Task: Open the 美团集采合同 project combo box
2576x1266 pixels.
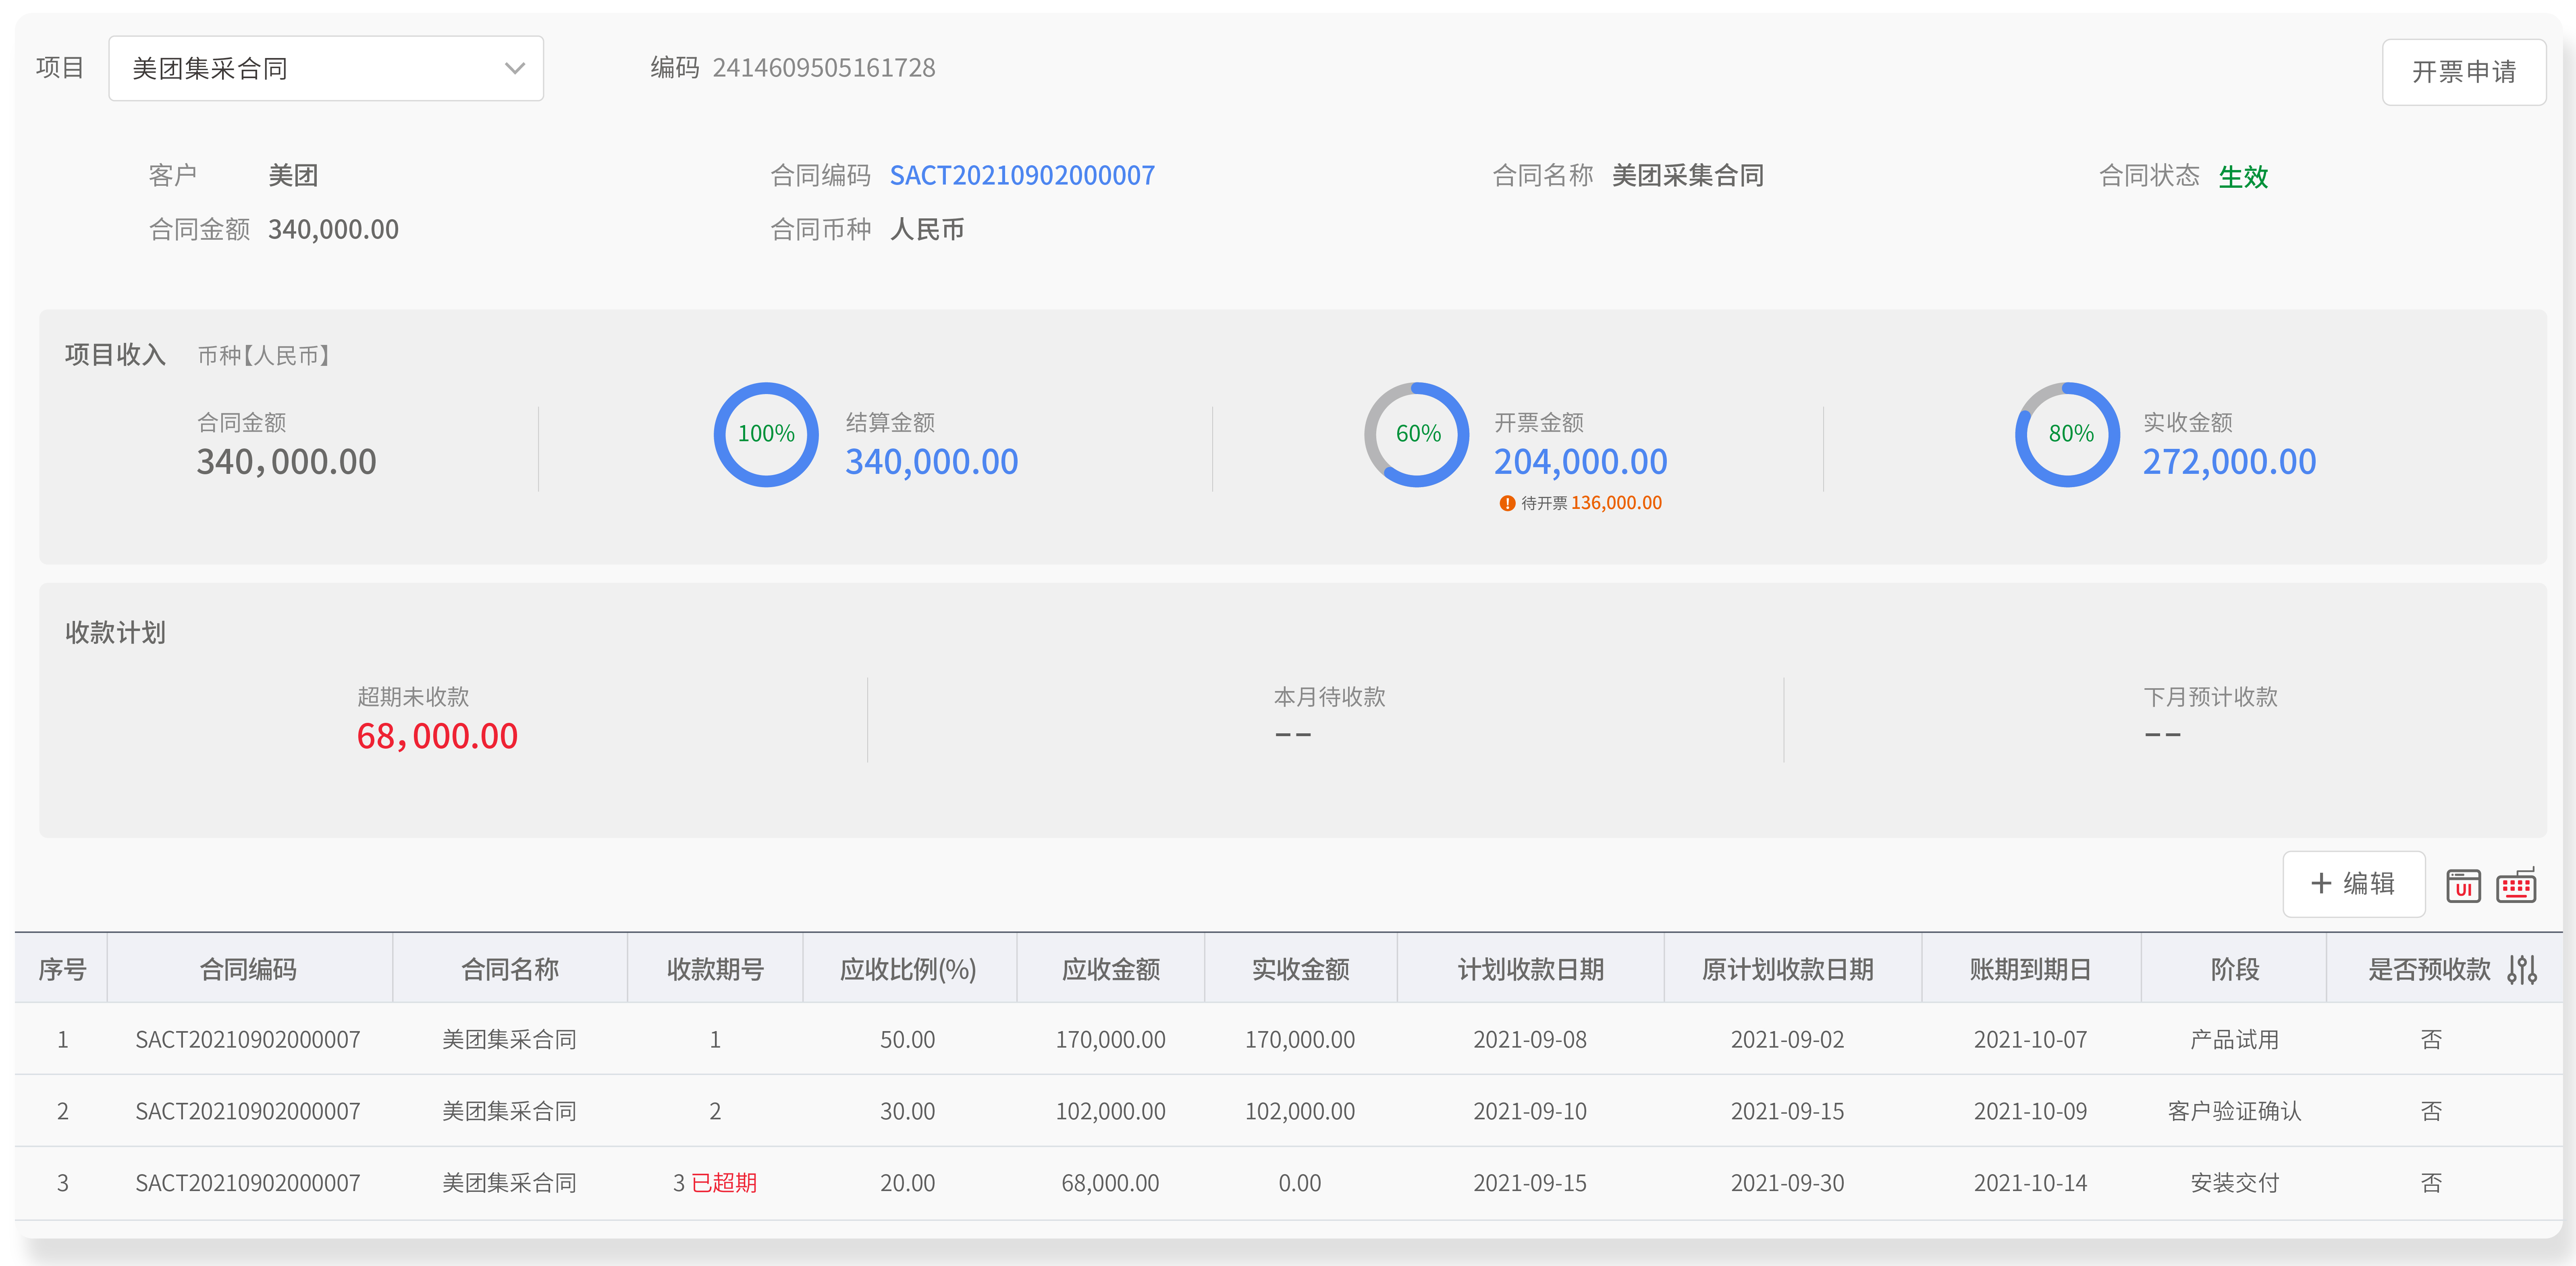Action: (326, 68)
